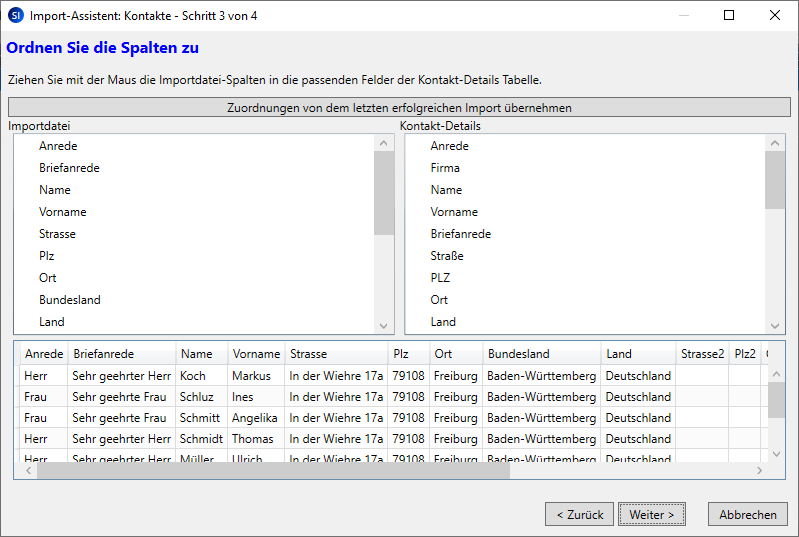Go back with the Zurück button
Image resolution: width=799 pixels, height=537 pixels.
(579, 514)
